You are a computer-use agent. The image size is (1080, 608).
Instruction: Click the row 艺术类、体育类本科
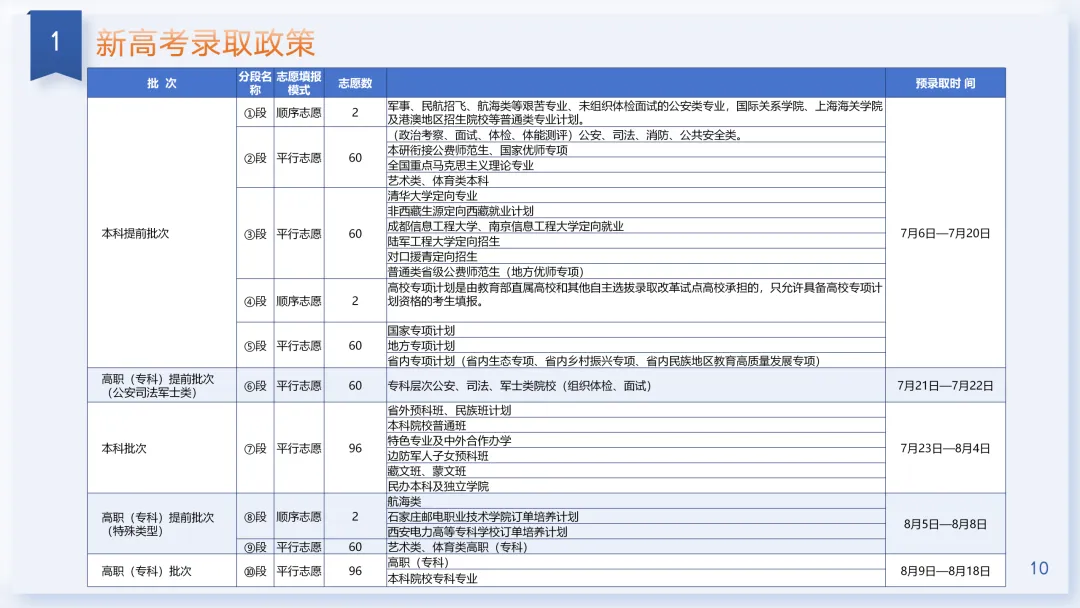coord(636,180)
